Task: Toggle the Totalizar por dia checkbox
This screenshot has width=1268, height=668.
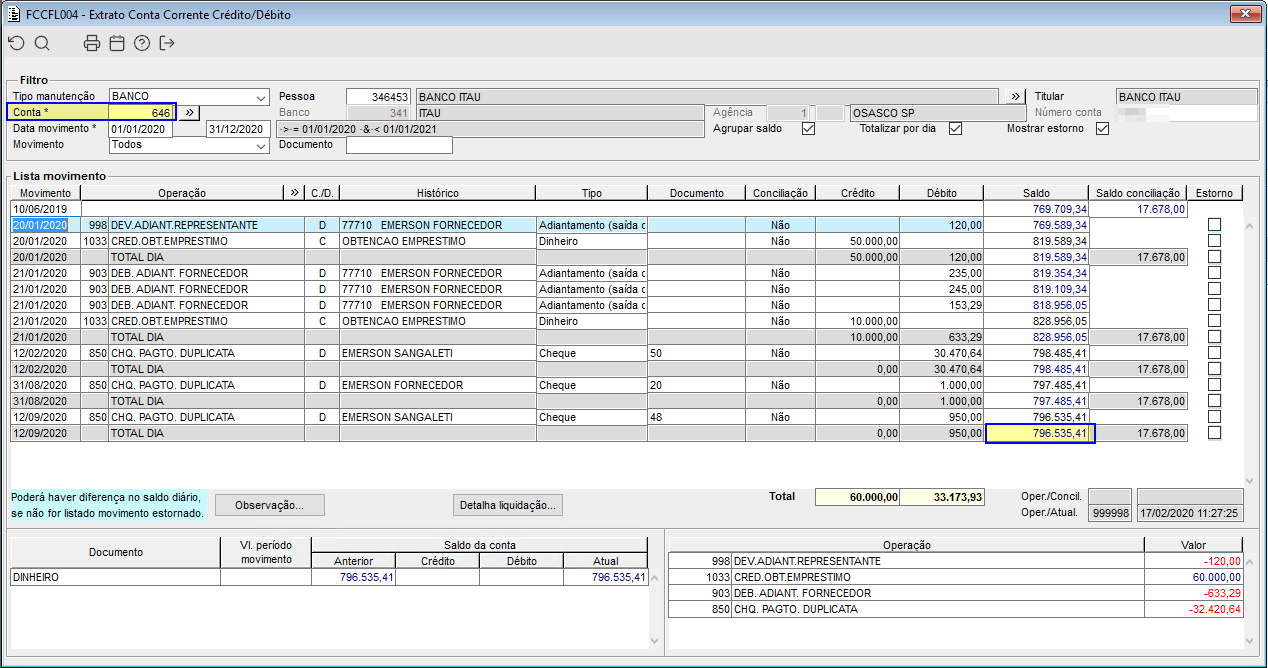Action: (x=955, y=128)
